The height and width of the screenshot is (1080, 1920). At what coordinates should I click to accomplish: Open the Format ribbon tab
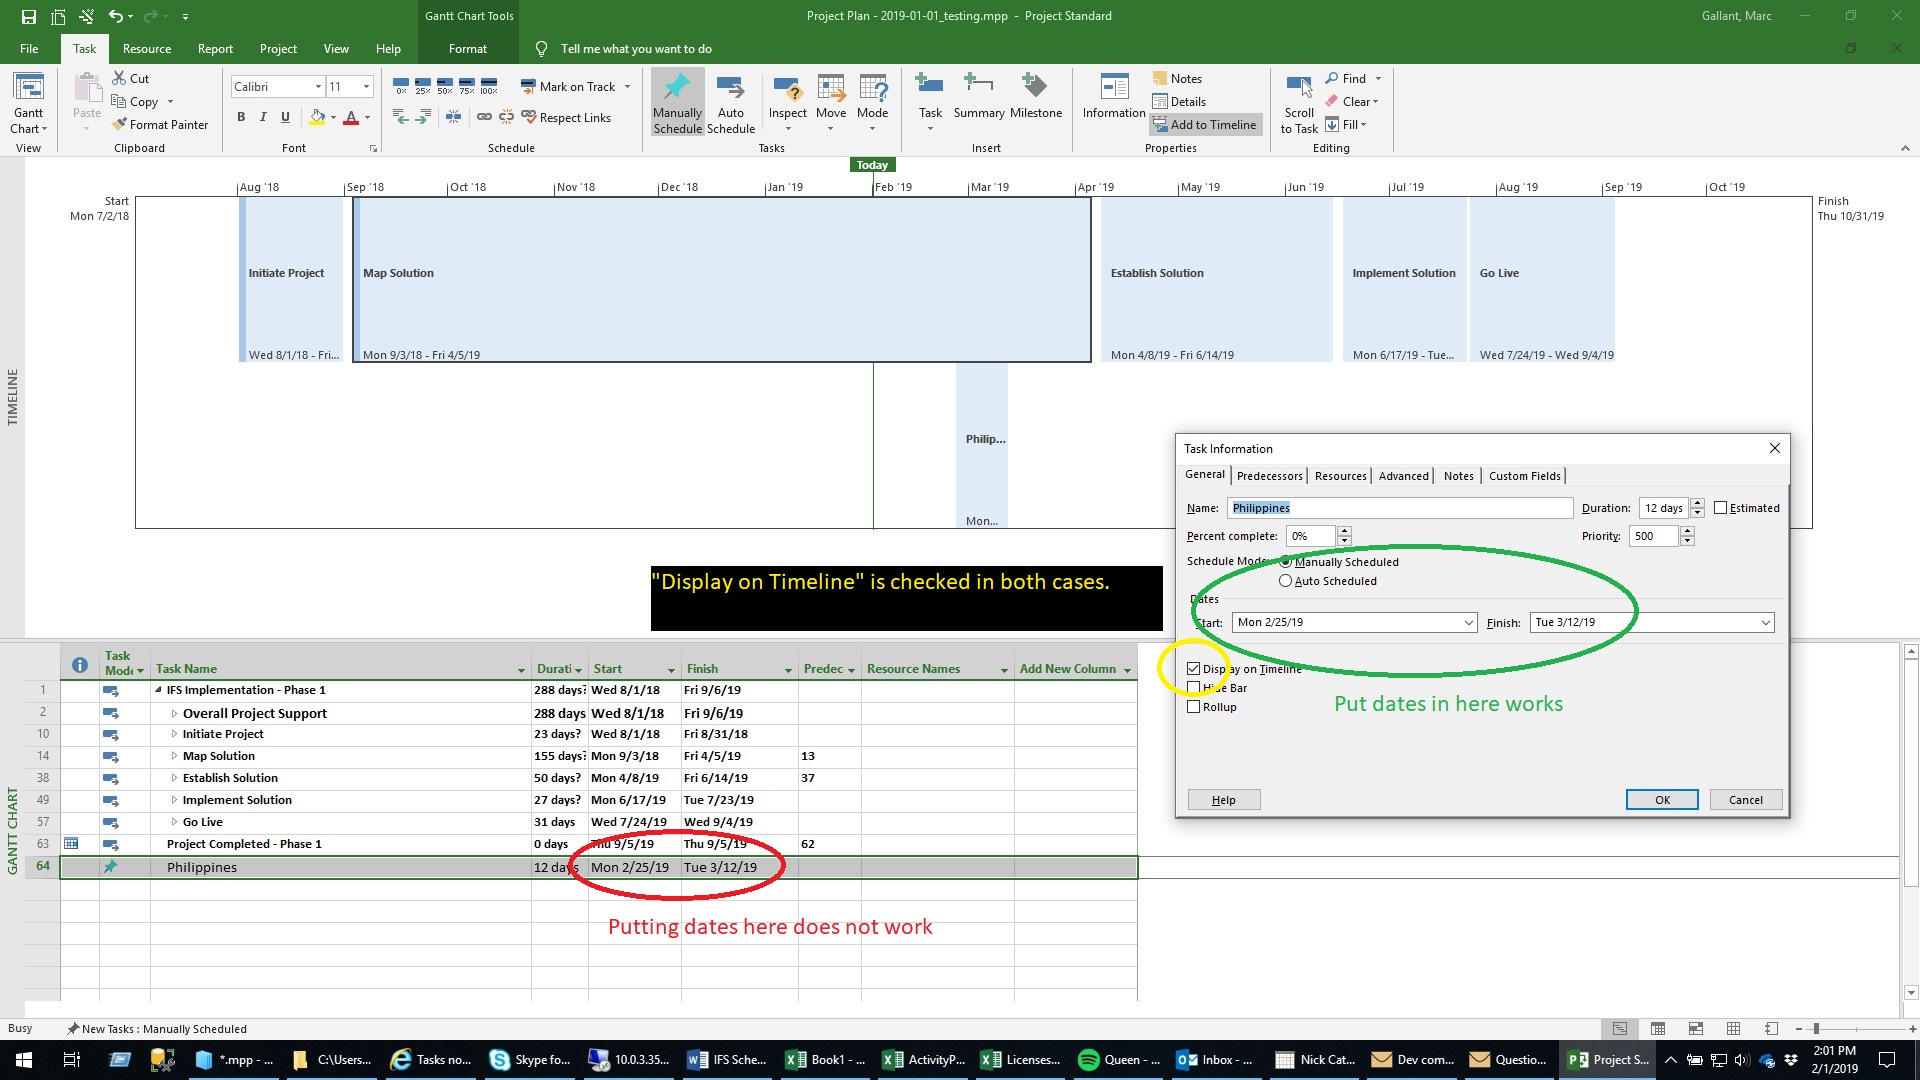468,49
